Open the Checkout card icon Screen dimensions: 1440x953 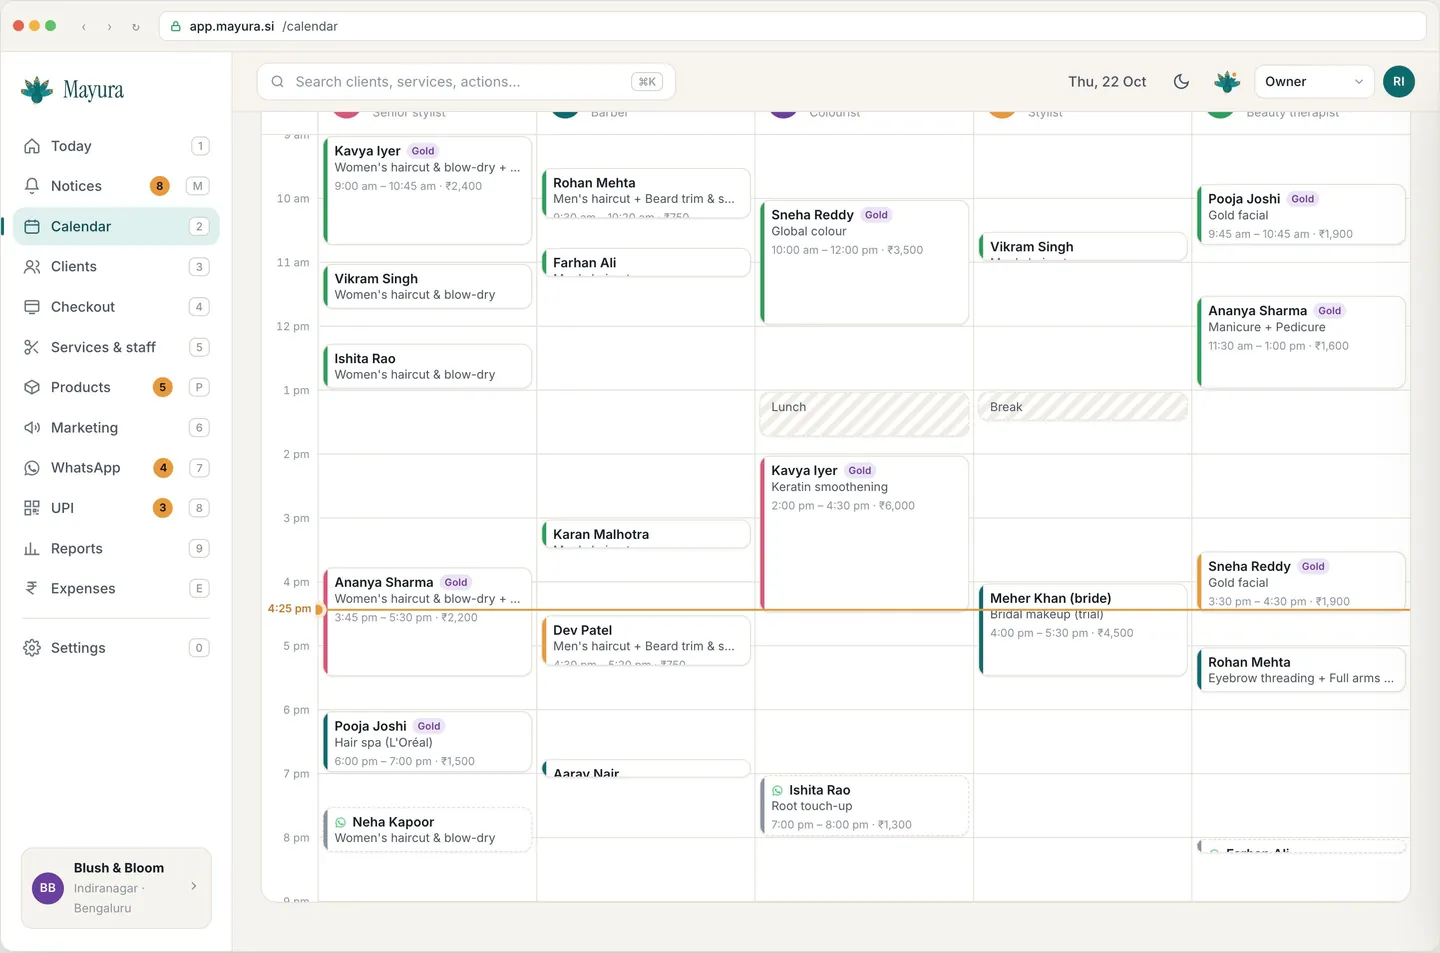32,307
